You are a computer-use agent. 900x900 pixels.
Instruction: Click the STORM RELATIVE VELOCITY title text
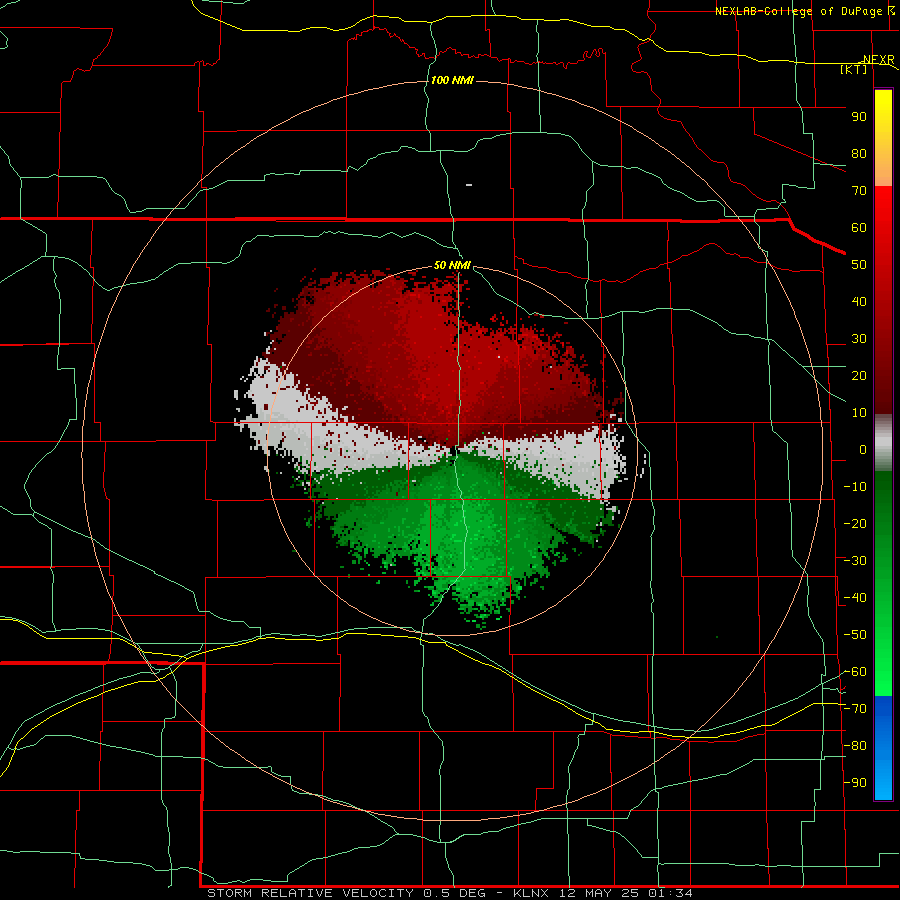coord(310,893)
